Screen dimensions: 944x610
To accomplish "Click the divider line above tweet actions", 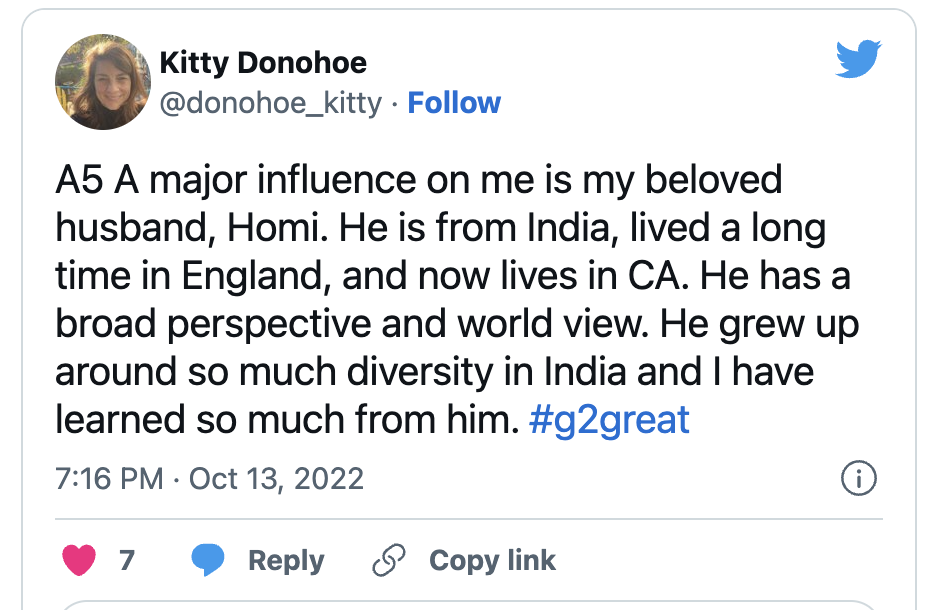I will click(x=469, y=518).
